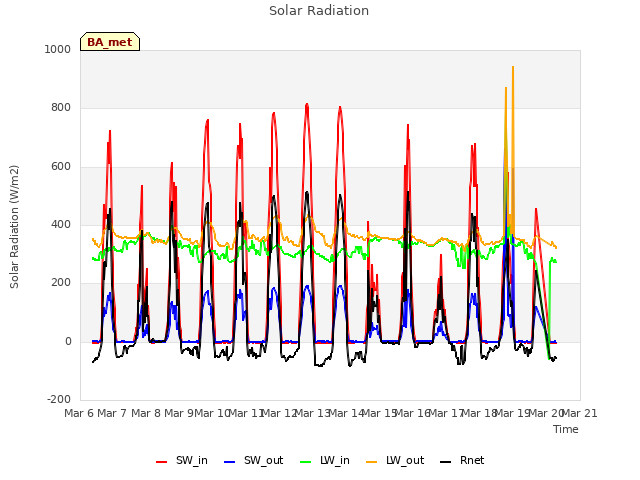Image resolution: width=640 pixels, height=480 pixels.
Task: Click the Solar Radiation (W/m2) axis label
Action: (14, 227)
